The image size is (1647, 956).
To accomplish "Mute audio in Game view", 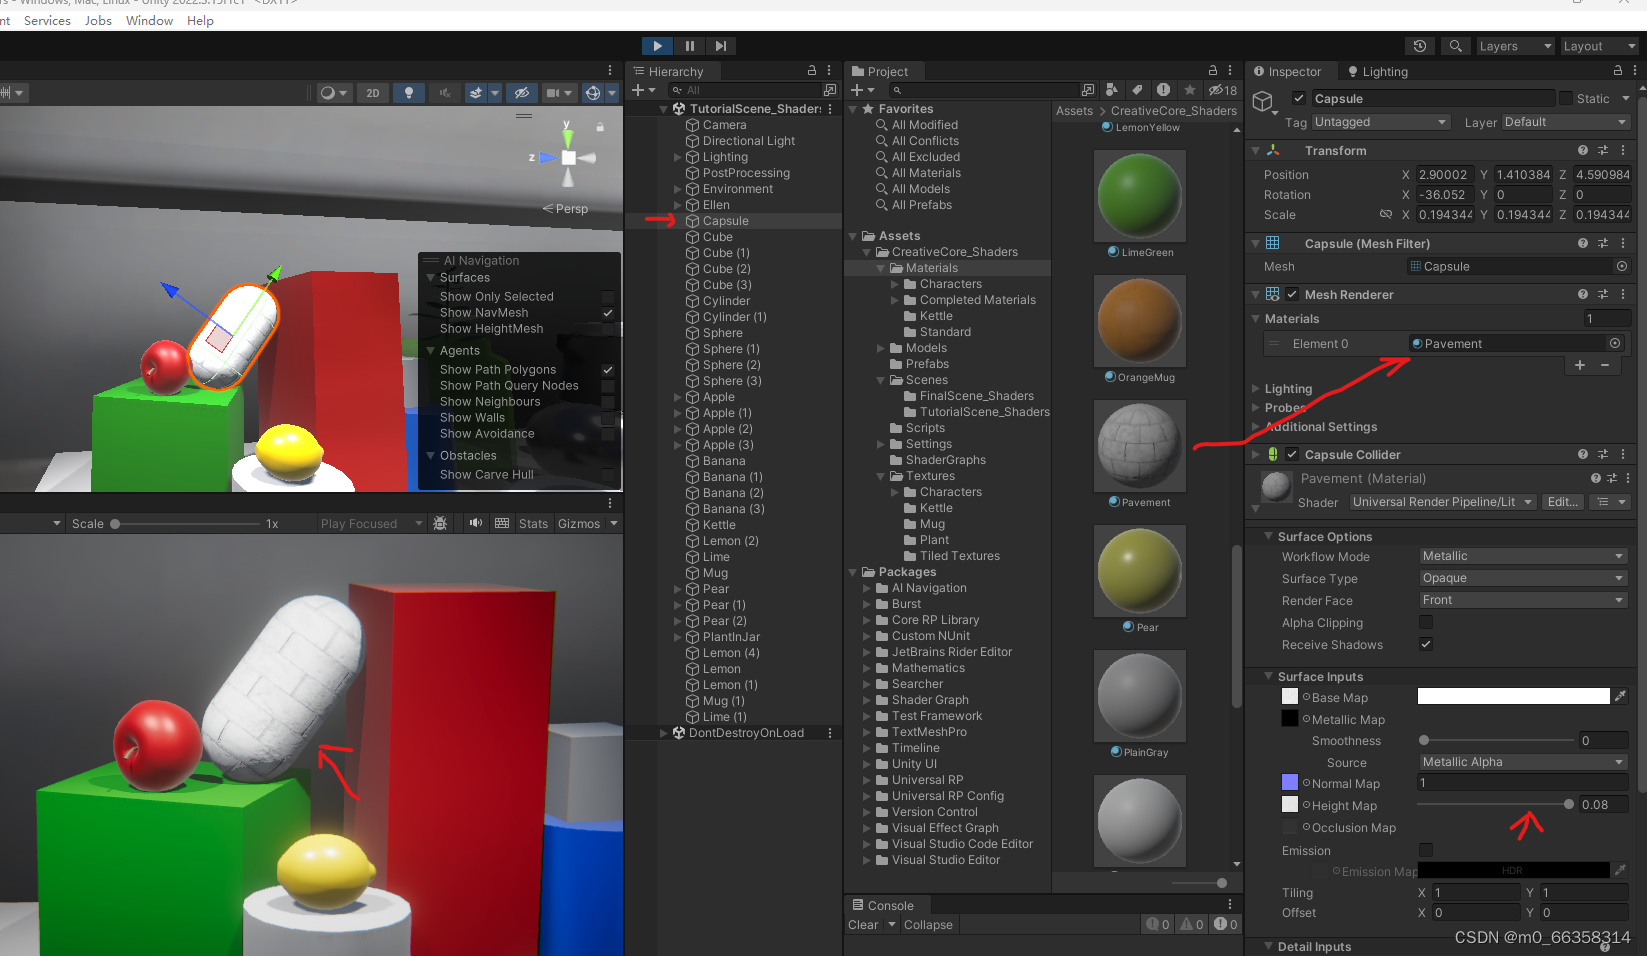I will click(476, 523).
